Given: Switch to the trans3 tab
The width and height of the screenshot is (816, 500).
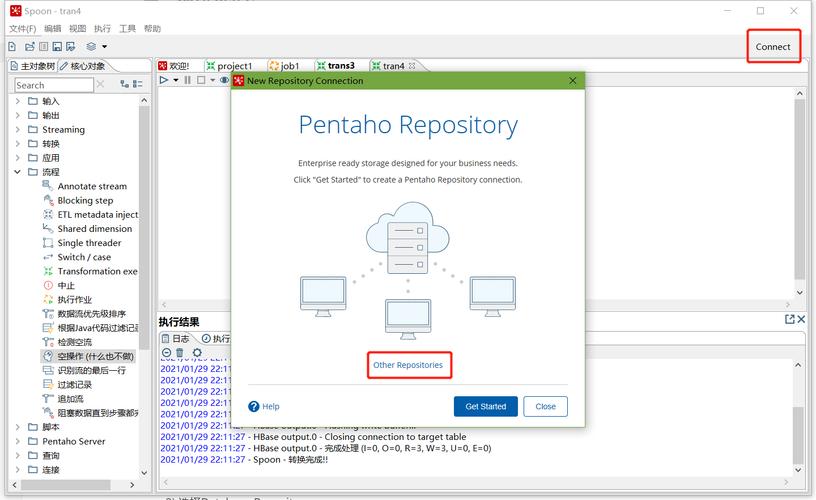Looking at the screenshot, I should point(336,66).
